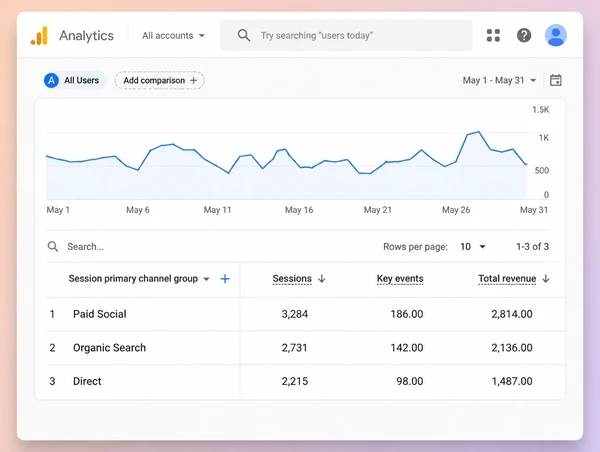Screen dimensions: 600x452
Task: Click the key events value 98.00
Action: [x=410, y=381]
